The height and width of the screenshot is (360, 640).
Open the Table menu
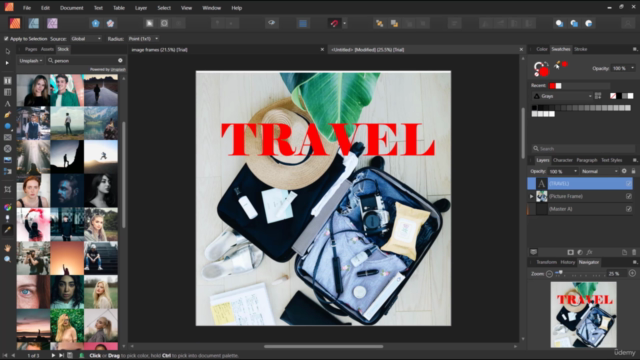[x=119, y=8]
